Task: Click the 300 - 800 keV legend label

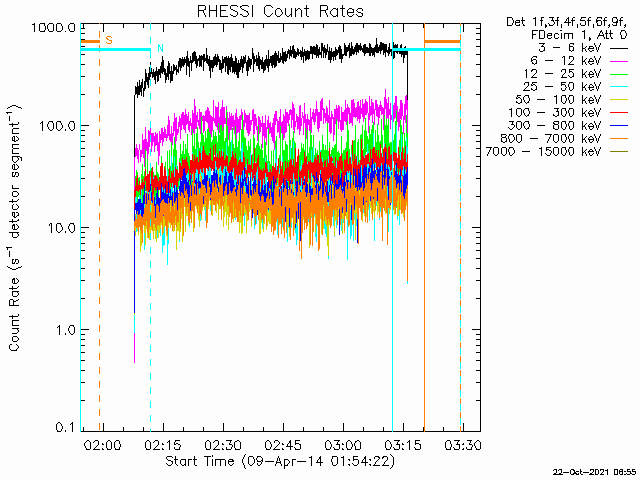Action: tap(555, 126)
